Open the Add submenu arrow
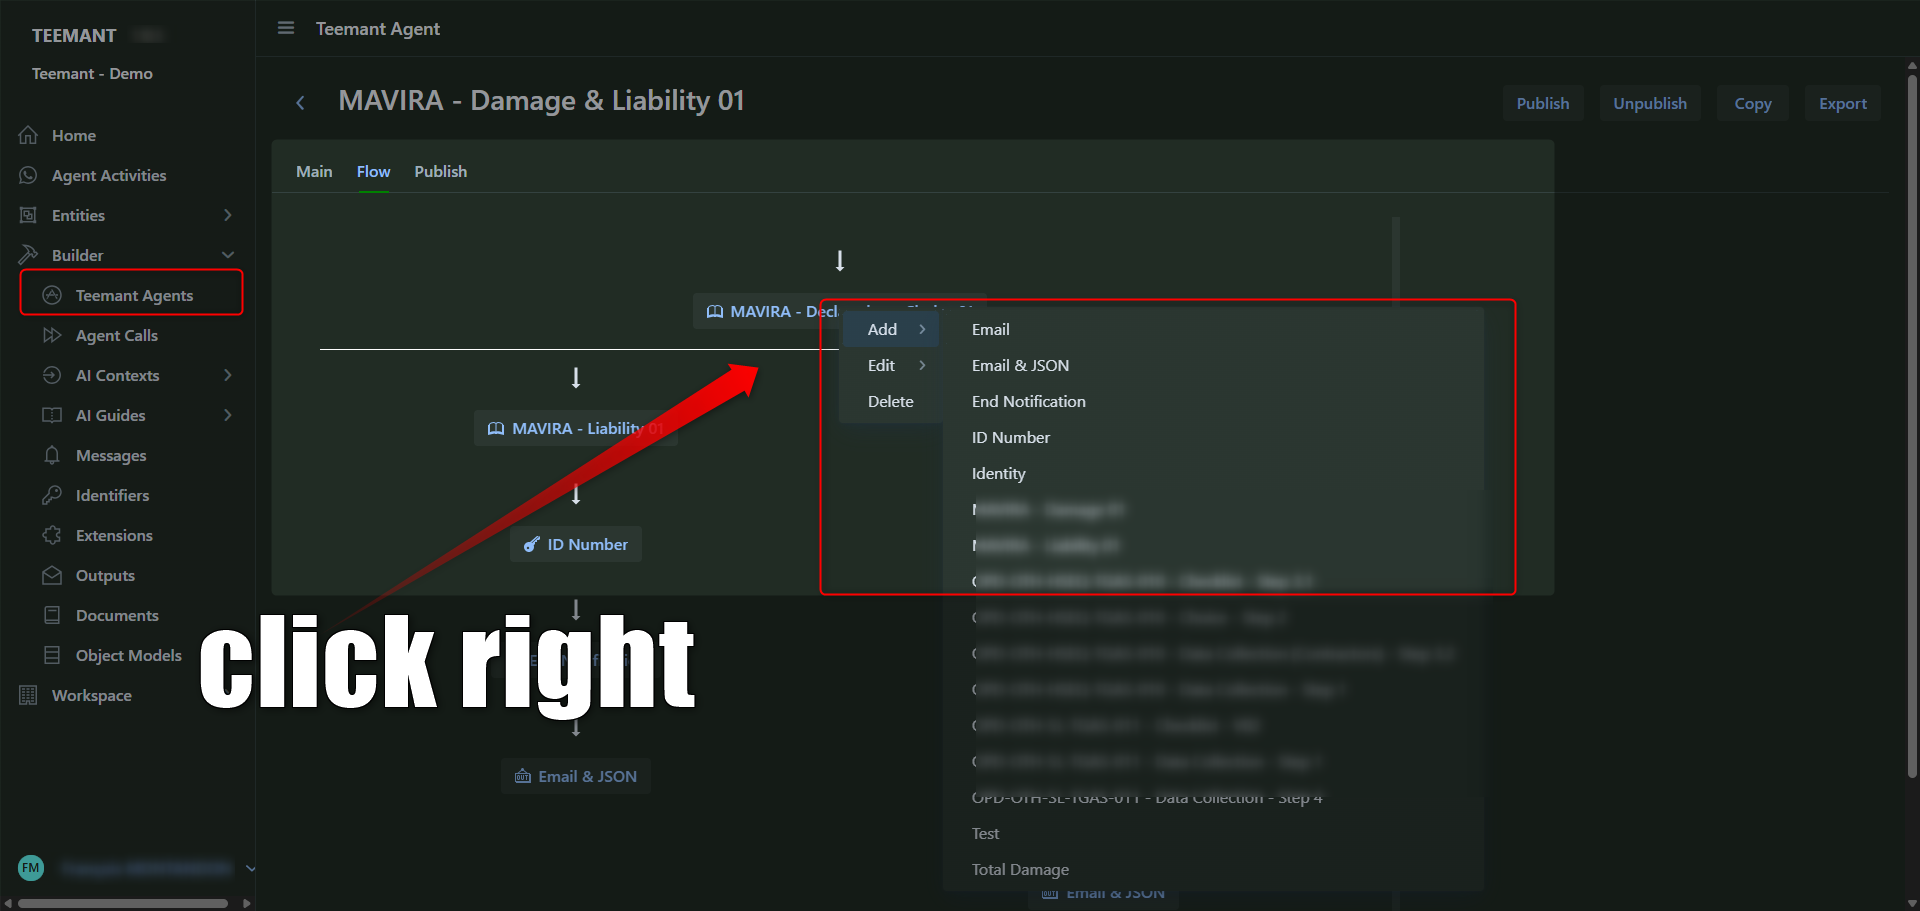Screen dimensions: 1920x911 coord(922,329)
